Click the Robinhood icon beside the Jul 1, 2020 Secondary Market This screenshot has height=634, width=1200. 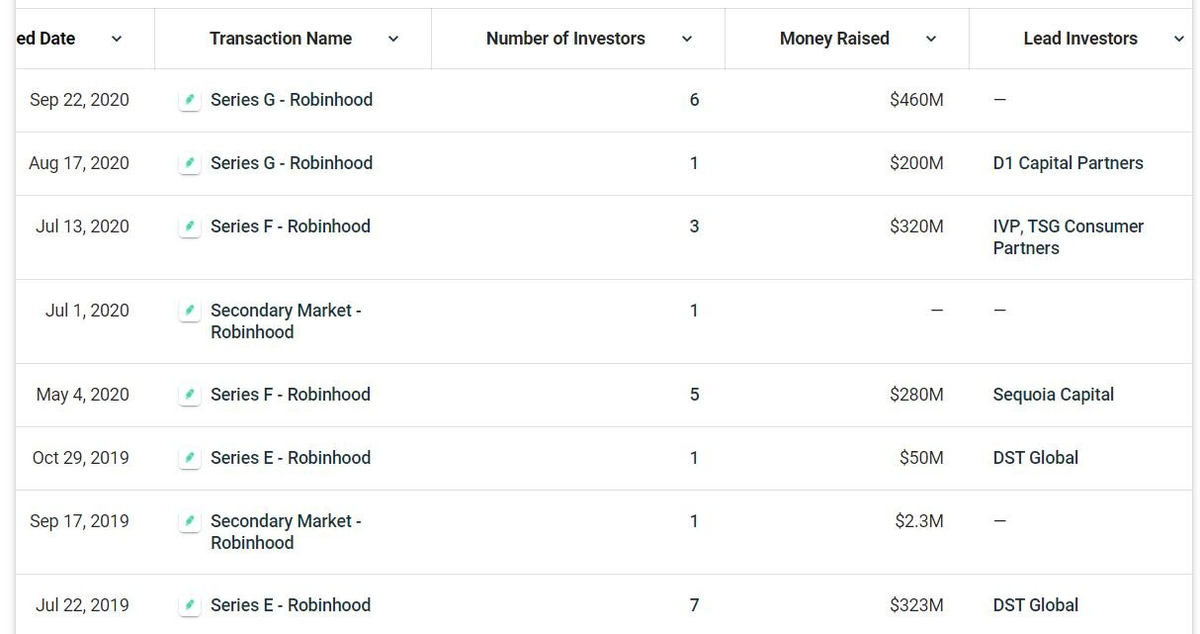pos(190,311)
